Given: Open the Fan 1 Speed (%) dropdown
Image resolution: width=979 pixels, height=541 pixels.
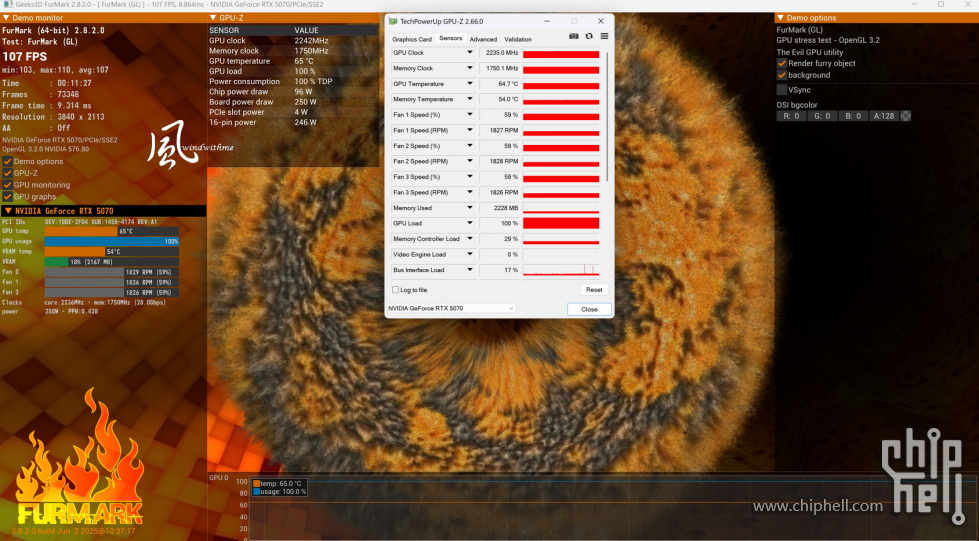Looking at the screenshot, I should (470, 114).
